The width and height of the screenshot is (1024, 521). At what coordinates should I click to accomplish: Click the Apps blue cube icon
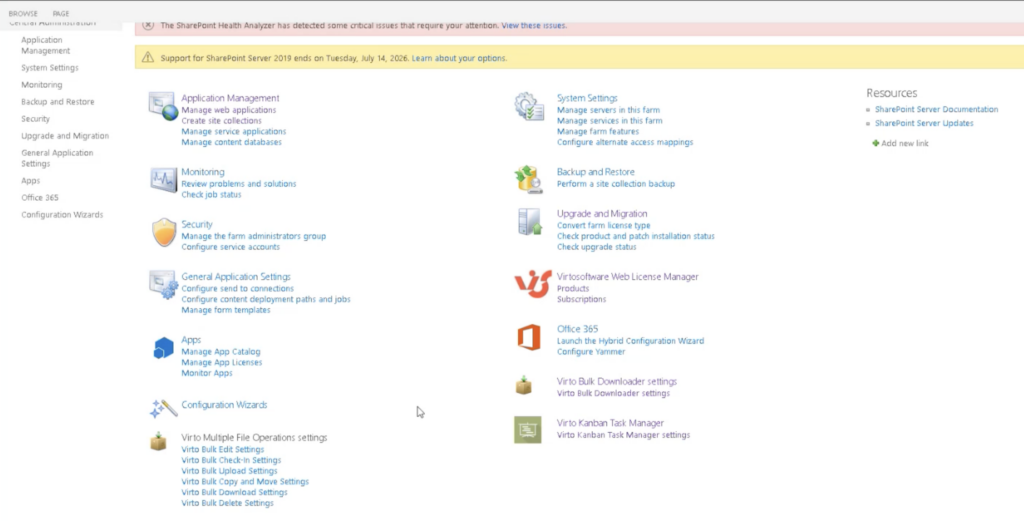163,348
